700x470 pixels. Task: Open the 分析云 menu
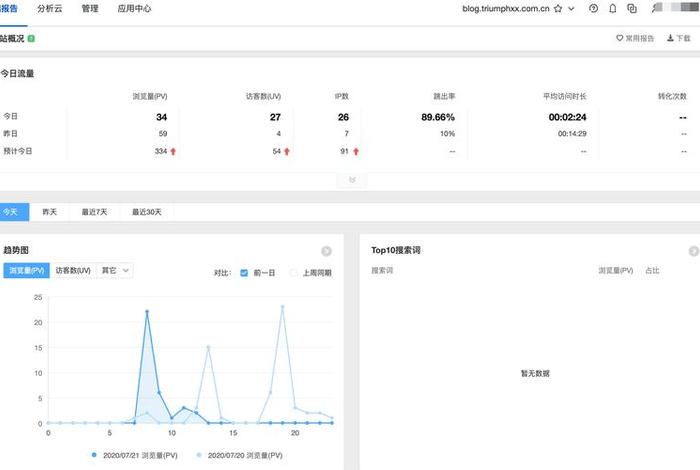[50, 8]
